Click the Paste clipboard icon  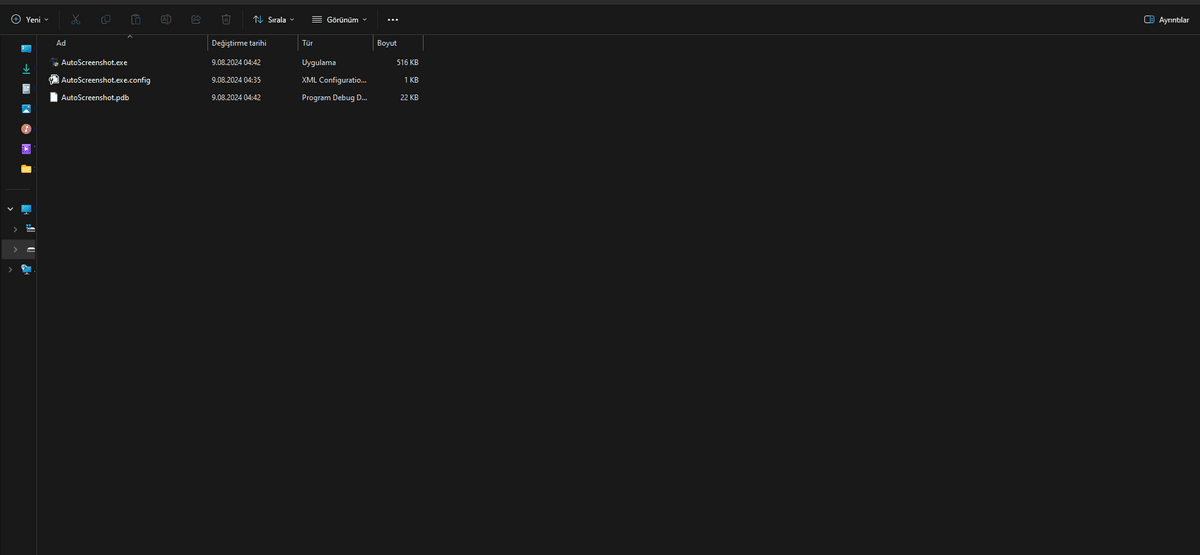pos(136,19)
